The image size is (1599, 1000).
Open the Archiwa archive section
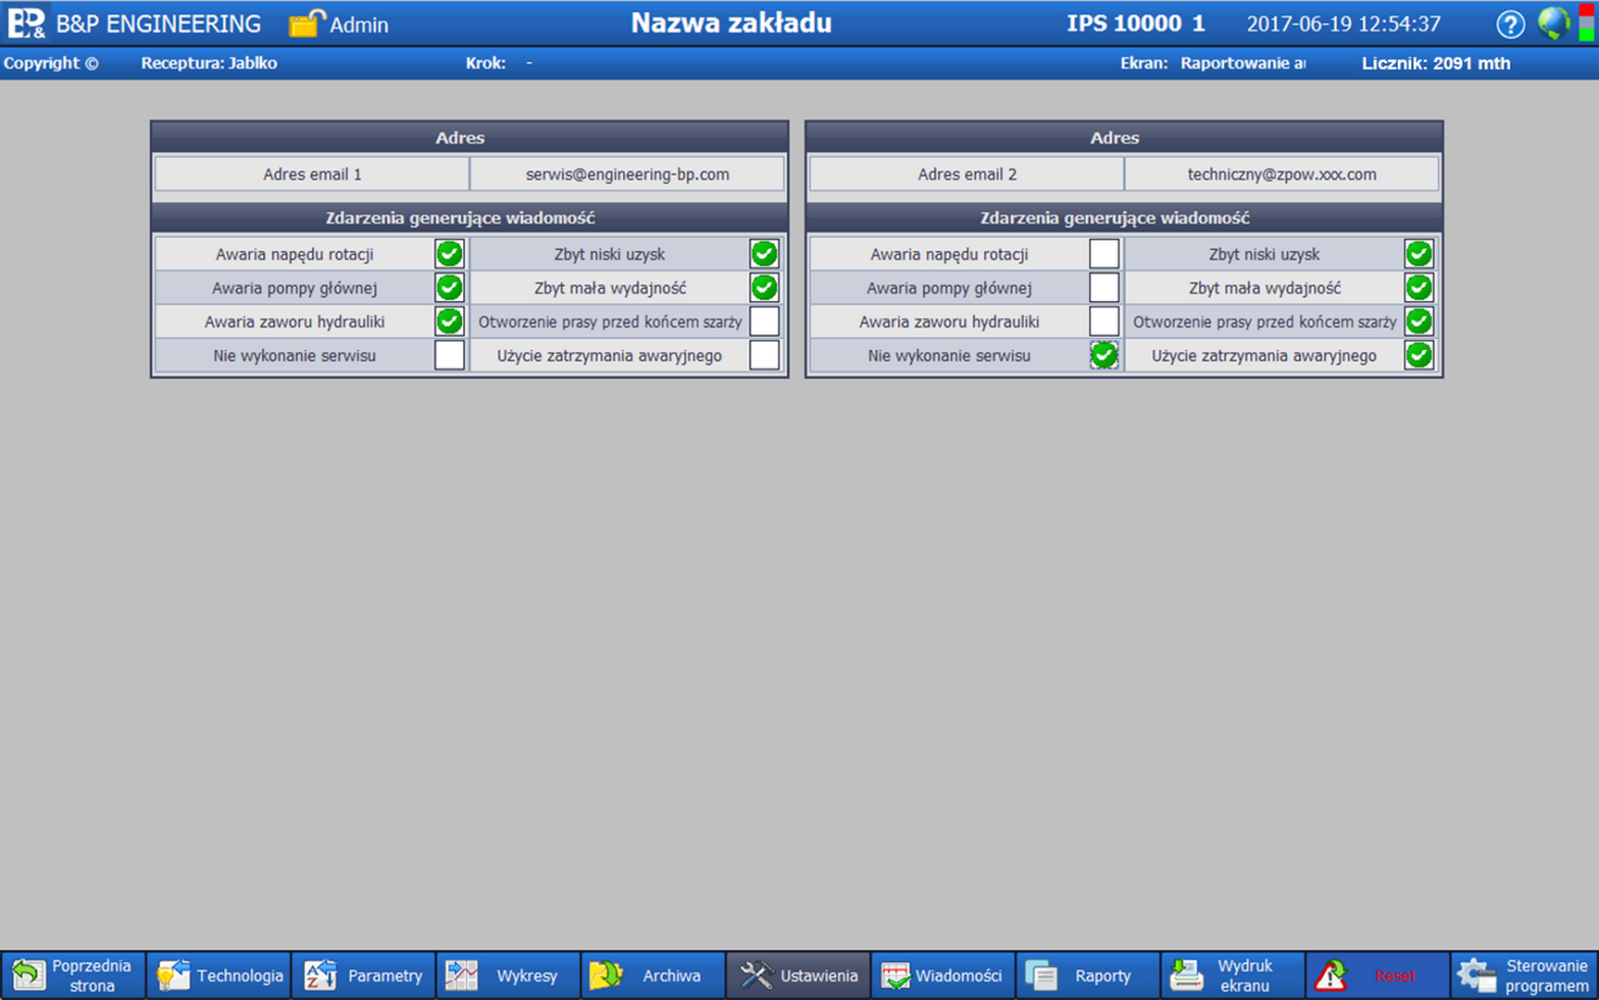[652, 975]
